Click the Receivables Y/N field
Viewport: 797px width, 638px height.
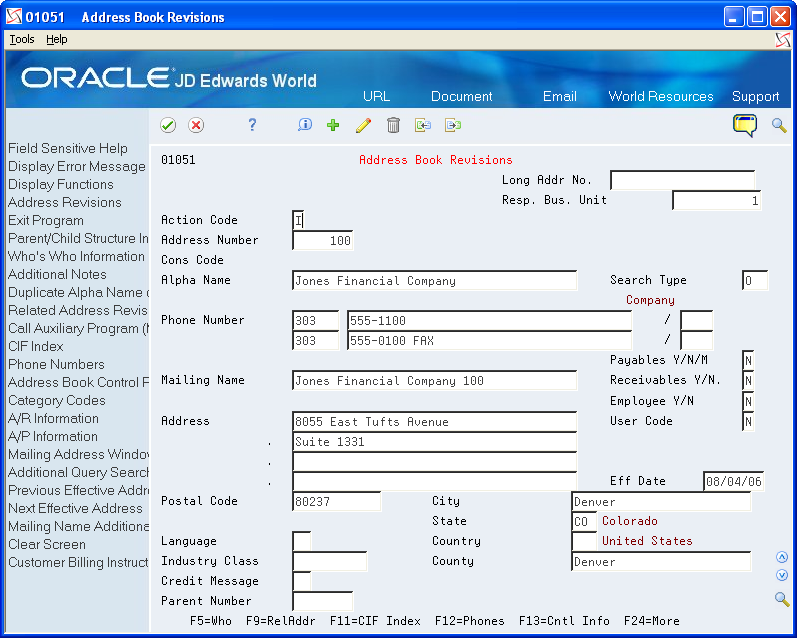click(748, 381)
